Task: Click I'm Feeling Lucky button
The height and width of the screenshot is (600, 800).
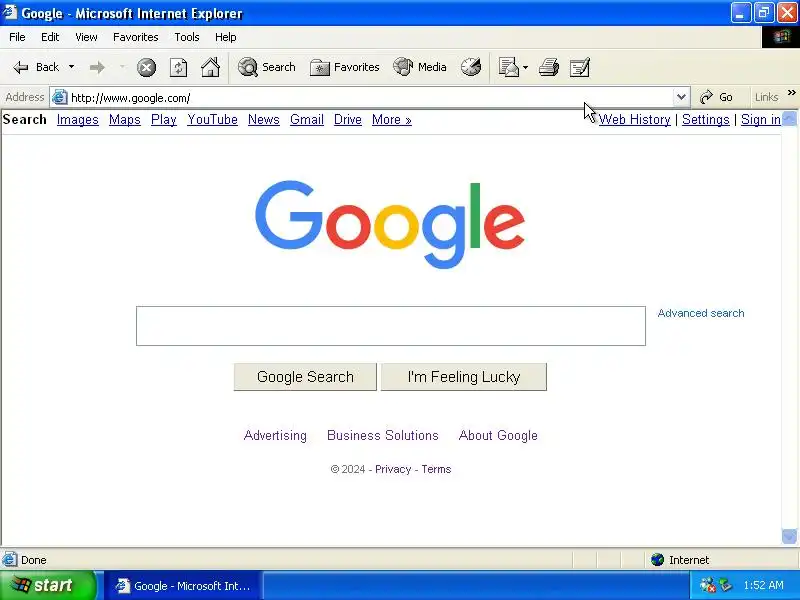Action: [x=464, y=377]
